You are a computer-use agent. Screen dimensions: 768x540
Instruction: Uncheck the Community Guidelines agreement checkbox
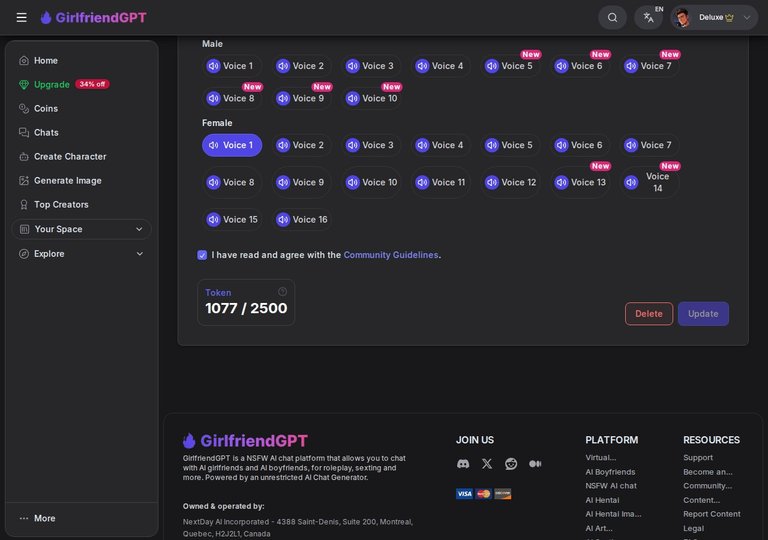click(202, 255)
